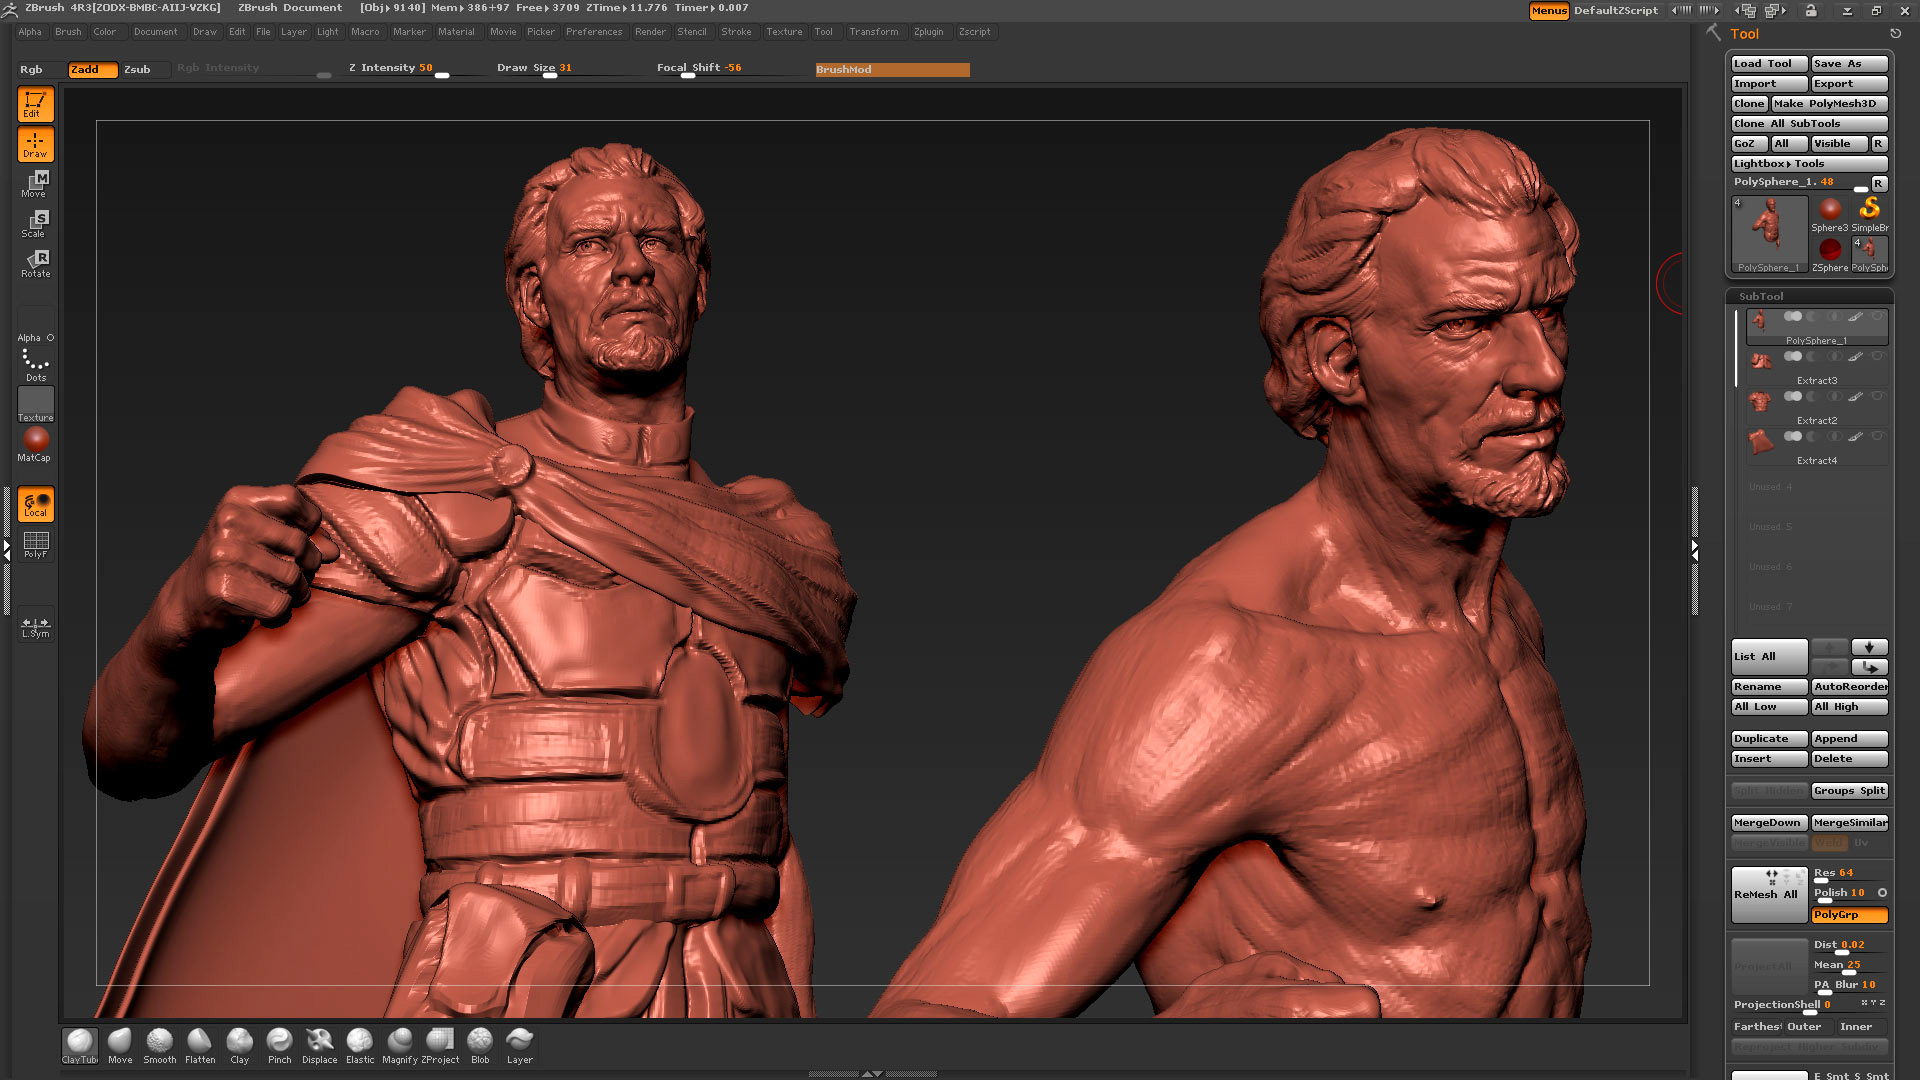Open the Zplugin menu
Screen dimensions: 1920x1080
[927, 32]
